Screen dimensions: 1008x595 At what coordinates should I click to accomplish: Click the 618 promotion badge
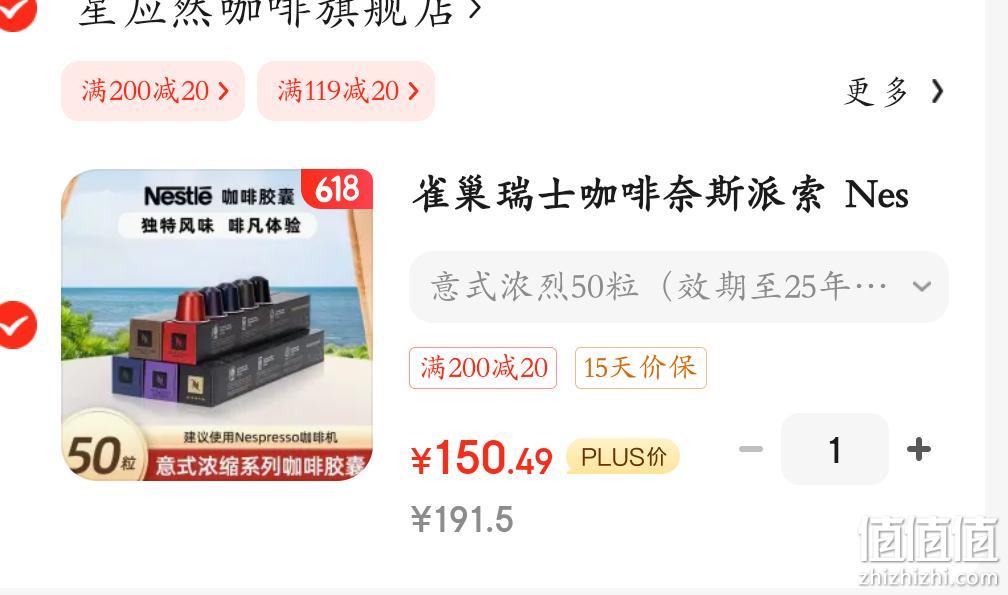pyautogui.click(x=338, y=189)
